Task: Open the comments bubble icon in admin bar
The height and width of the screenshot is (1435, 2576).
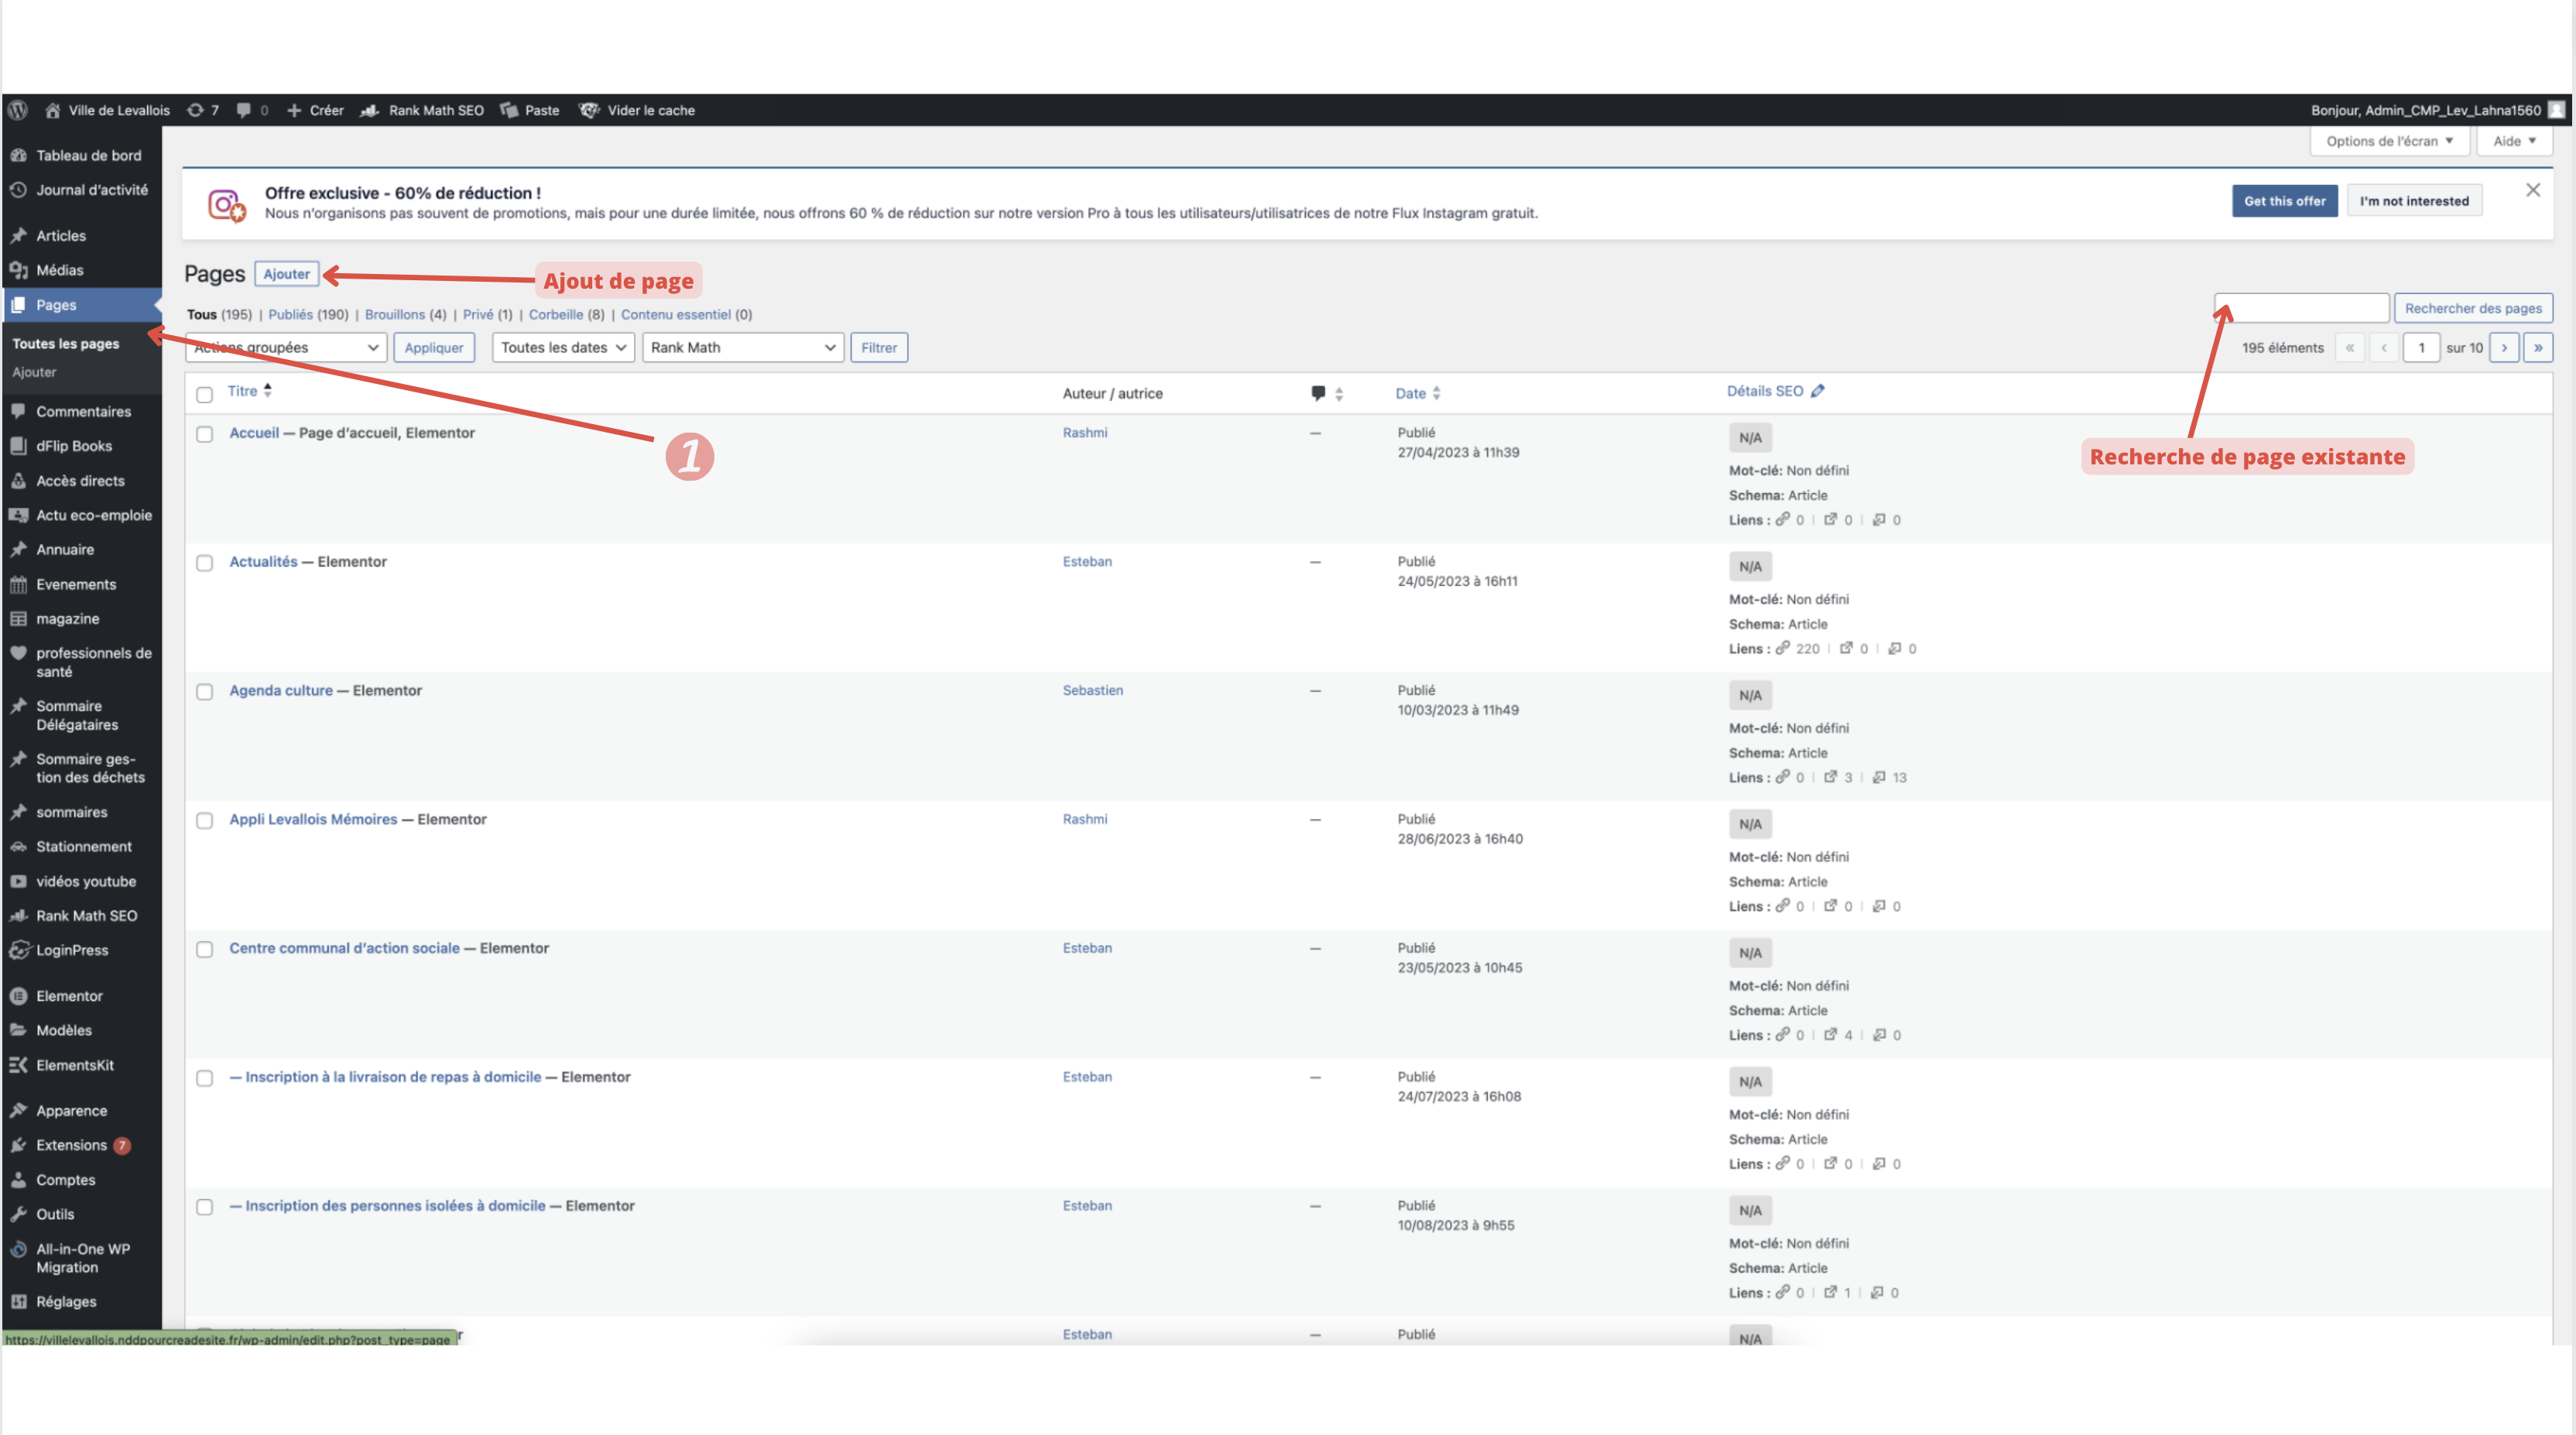Action: click(x=244, y=110)
